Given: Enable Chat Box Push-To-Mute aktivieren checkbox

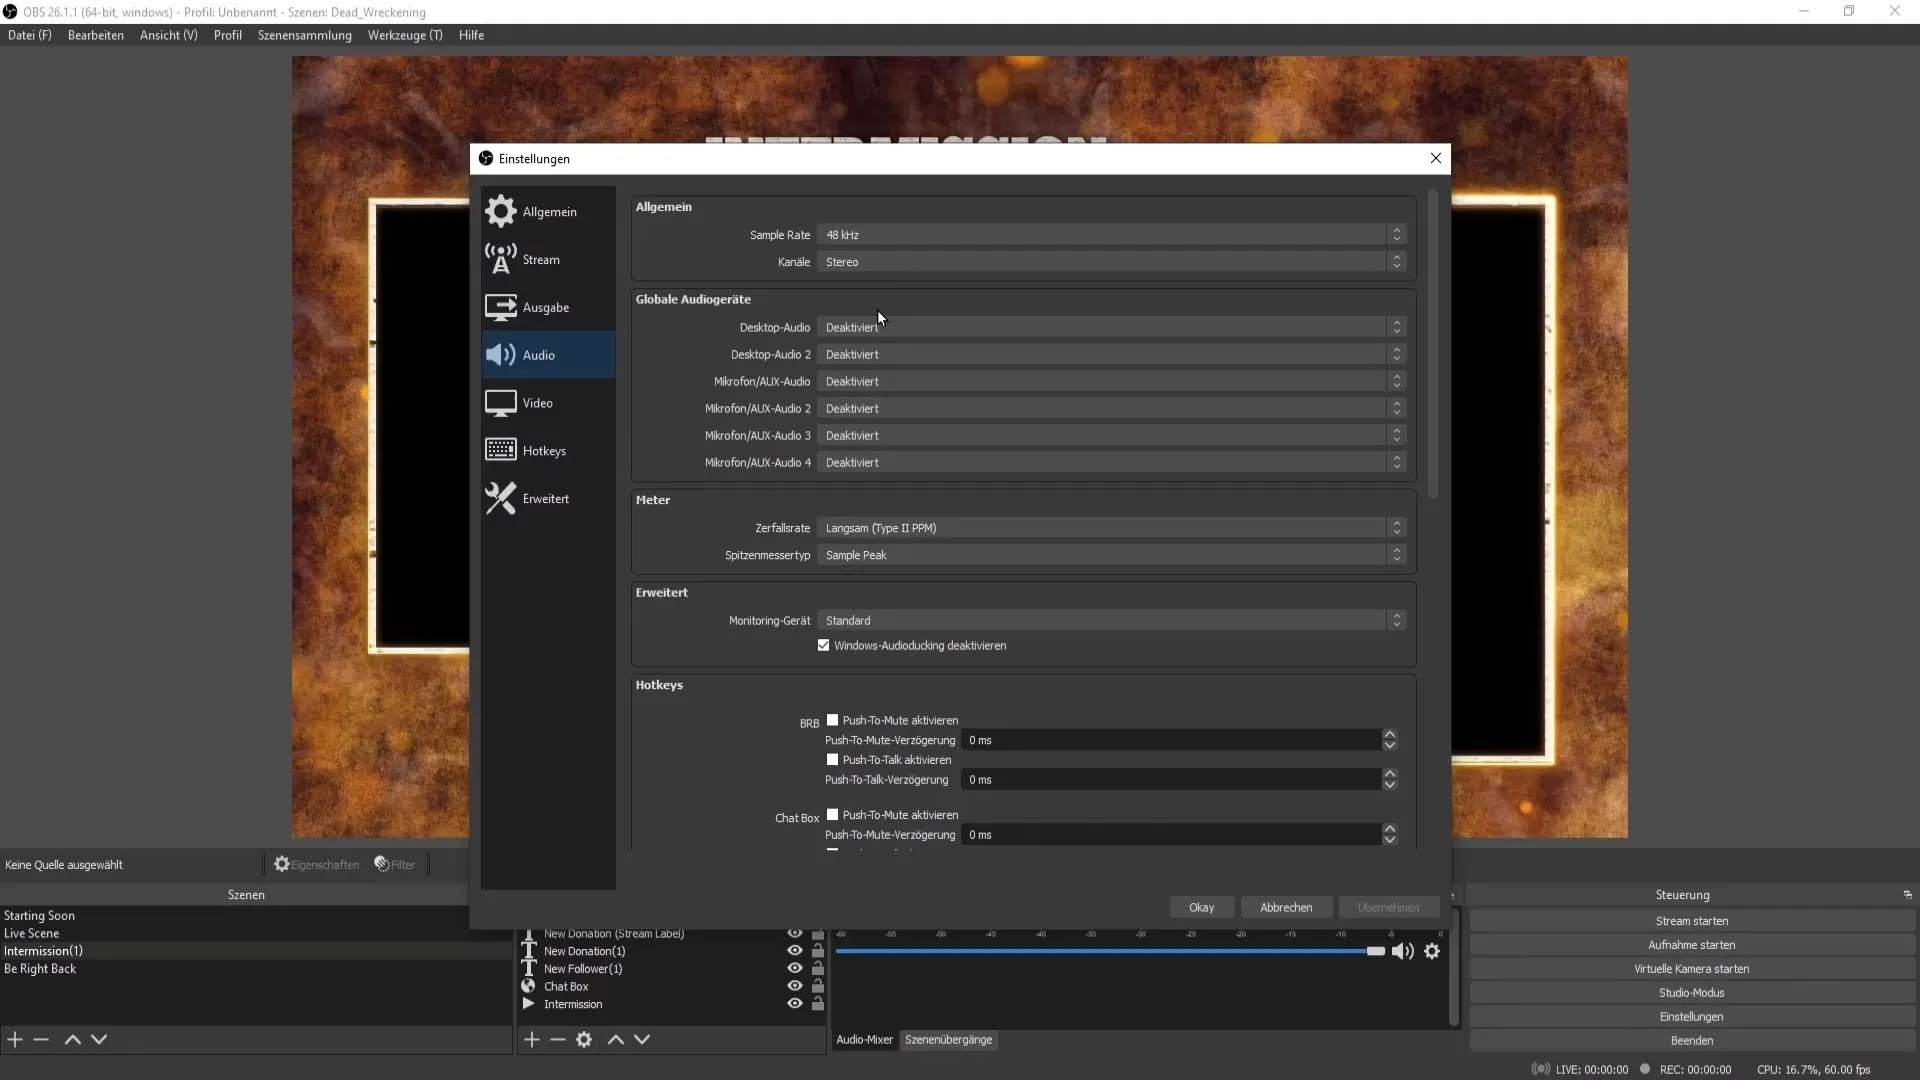Looking at the screenshot, I should point(832,814).
